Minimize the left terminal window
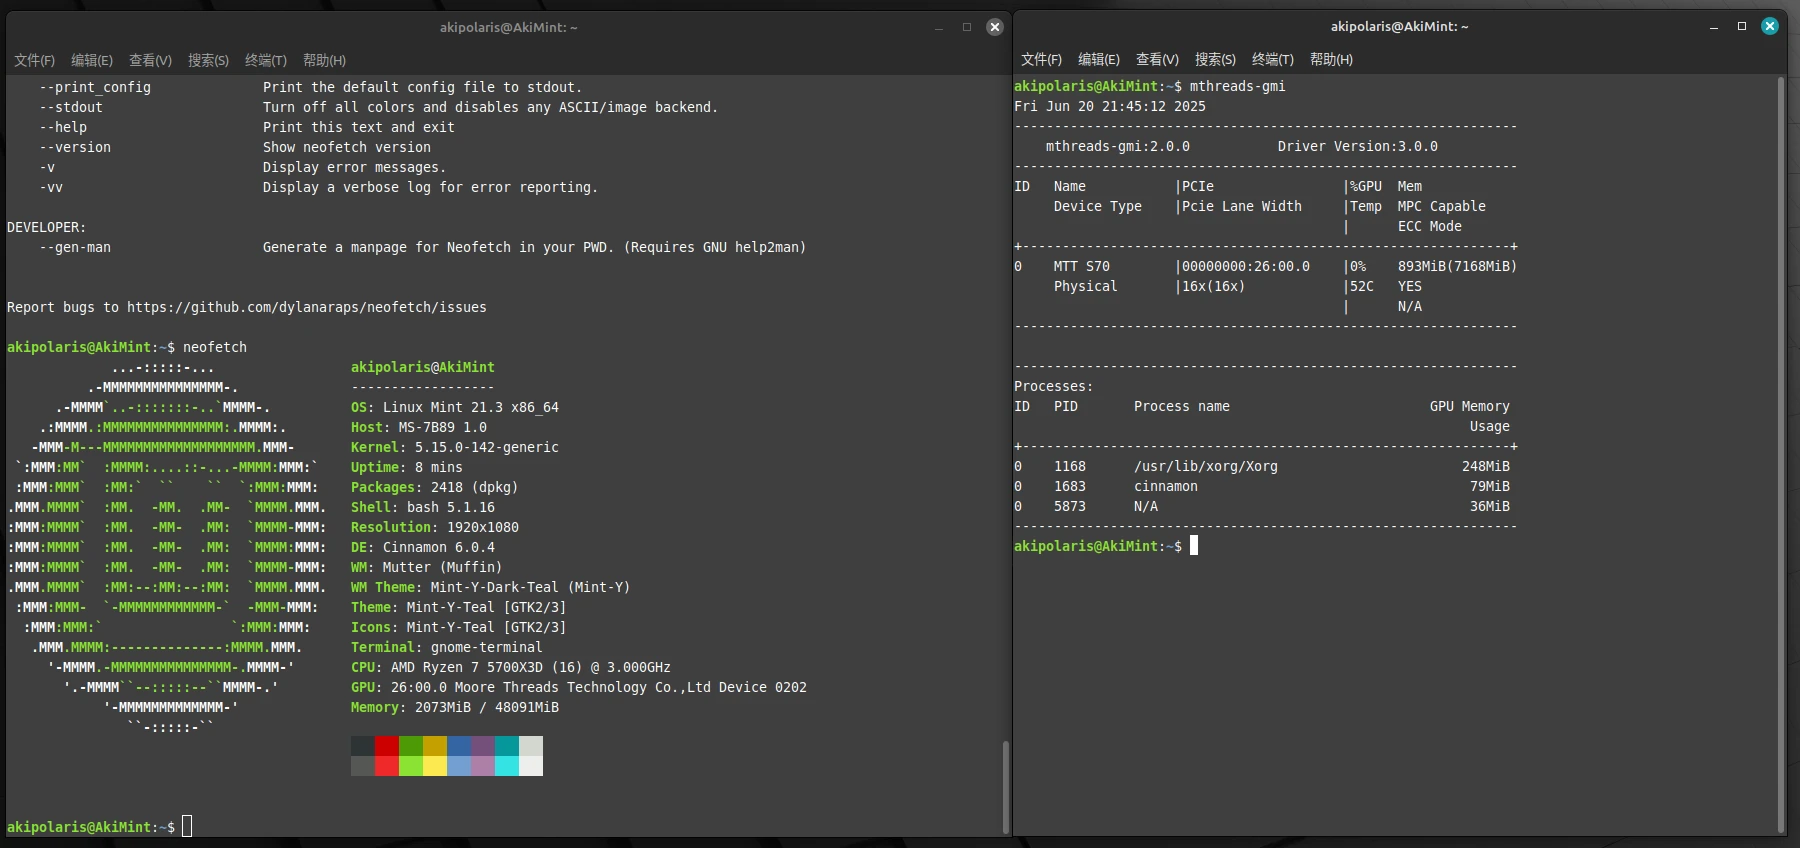Image resolution: width=1800 pixels, height=848 pixels. pos(939,27)
